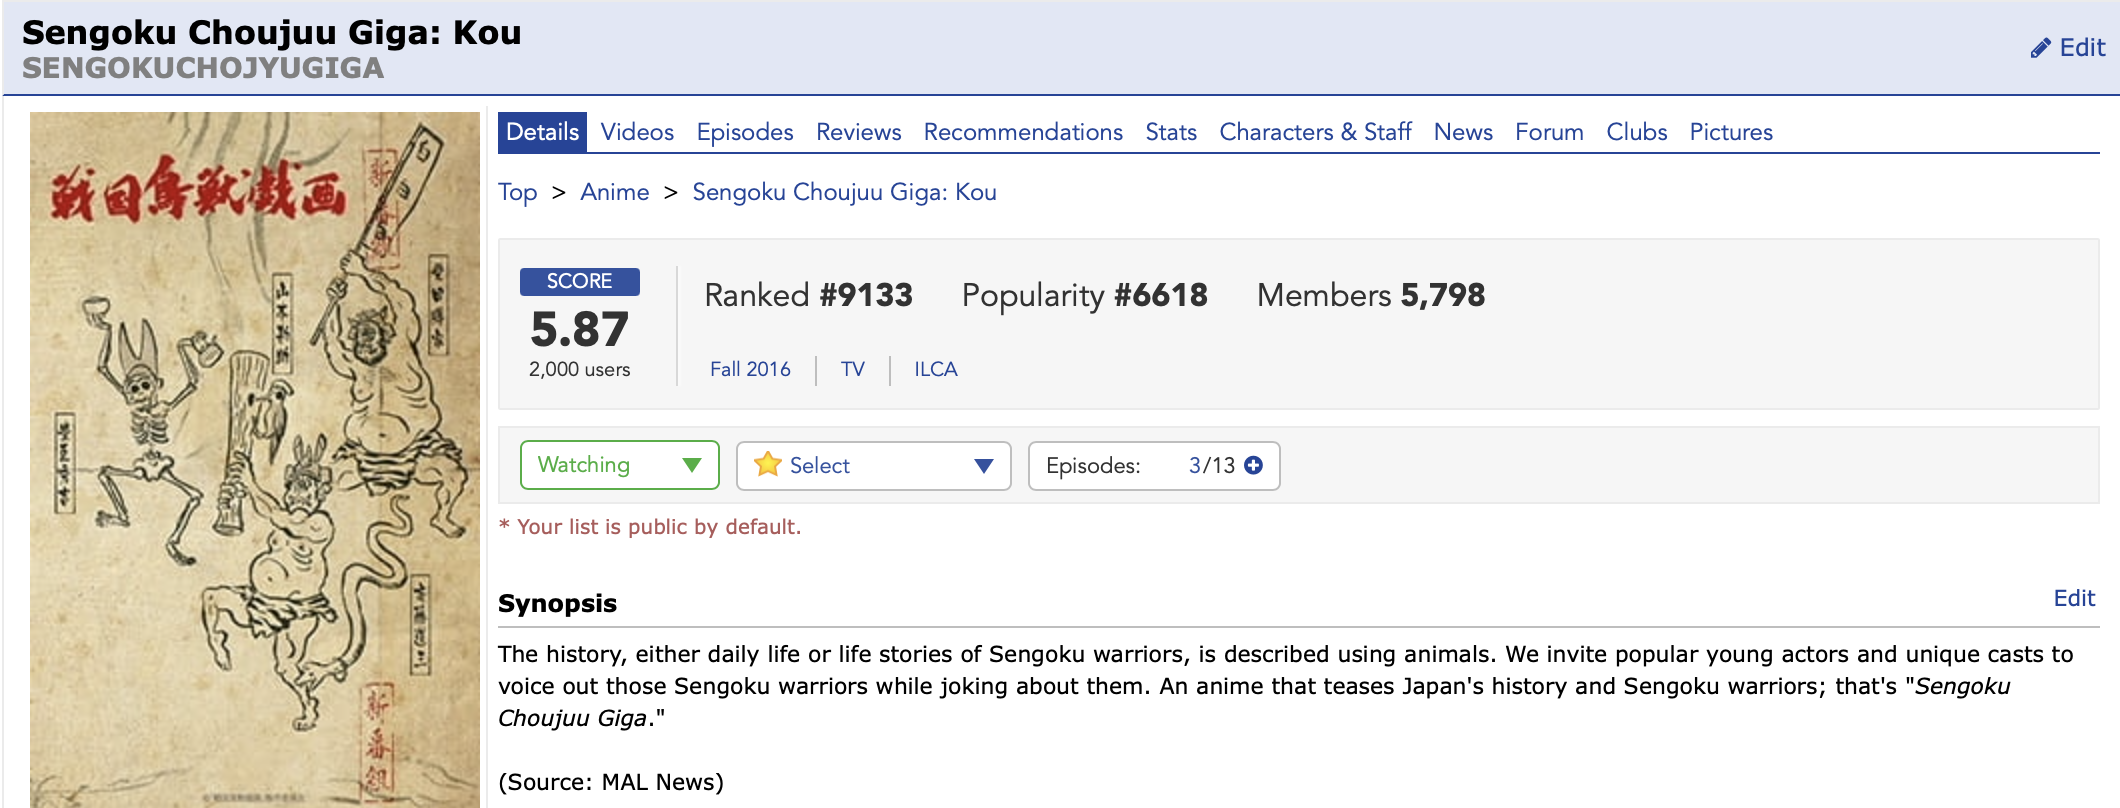Click the plus icon to increment episodes
This screenshot has width=2120, height=808.
(x=1253, y=465)
